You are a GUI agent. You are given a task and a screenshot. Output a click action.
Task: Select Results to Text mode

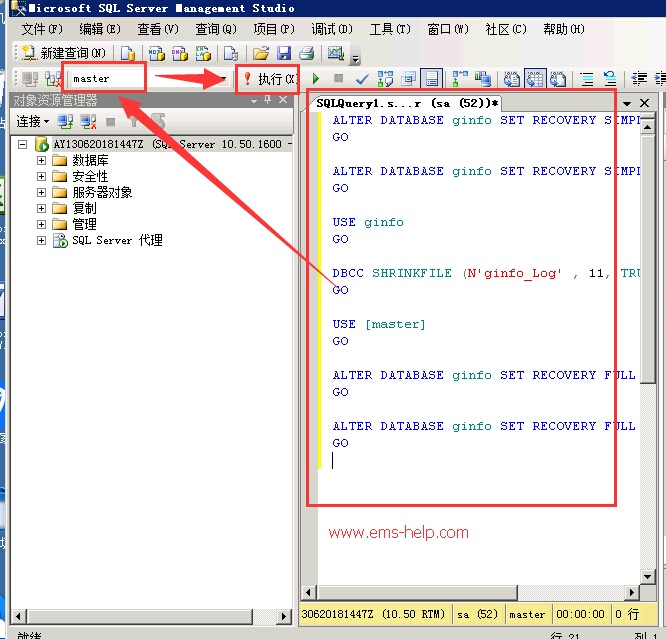pos(511,79)
